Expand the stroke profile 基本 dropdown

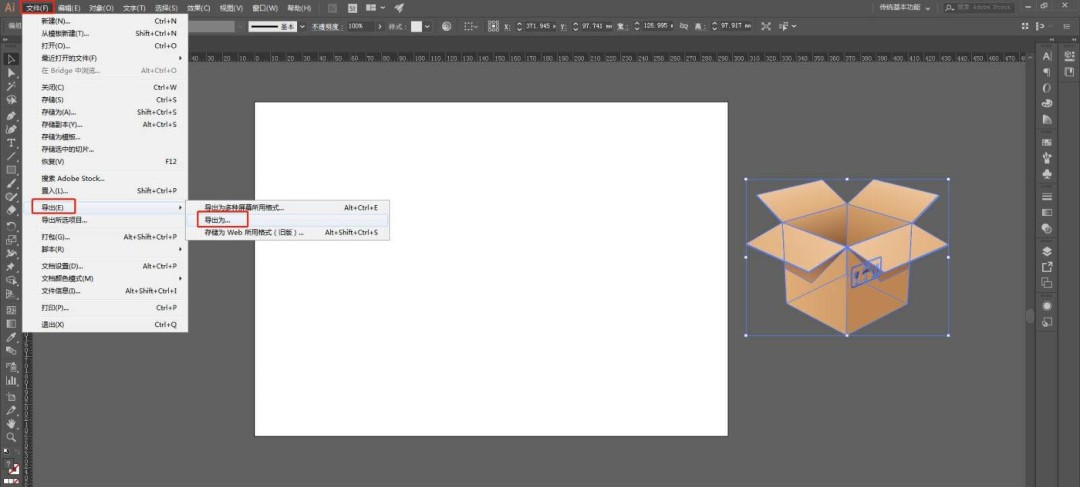[x=302, y=26]
